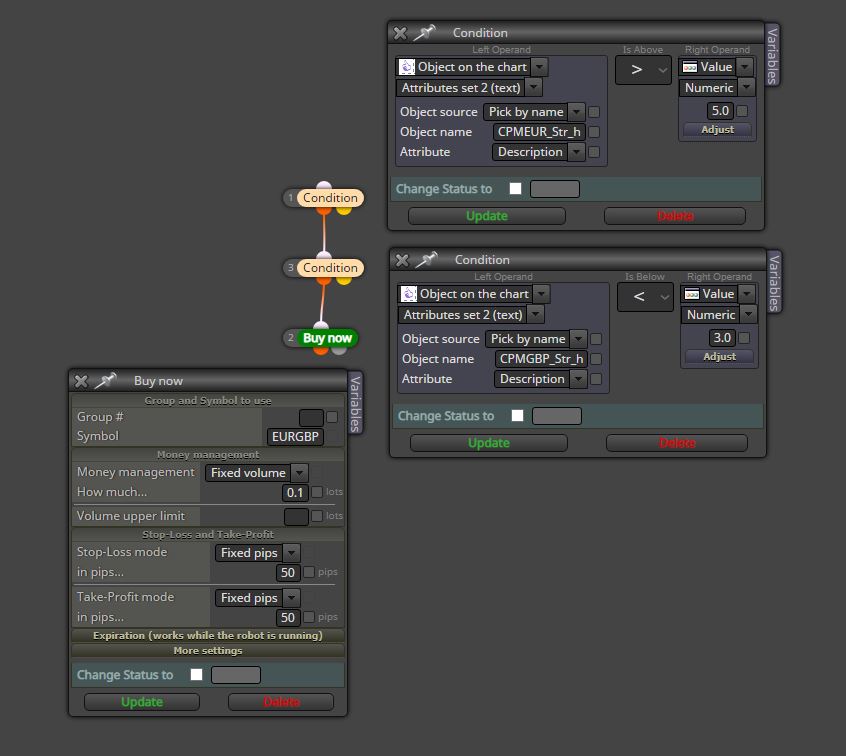Image resolution: width=846 pixels, height=756 pixels.
Task: Select Condition node number 1
Action: [330, 197]
